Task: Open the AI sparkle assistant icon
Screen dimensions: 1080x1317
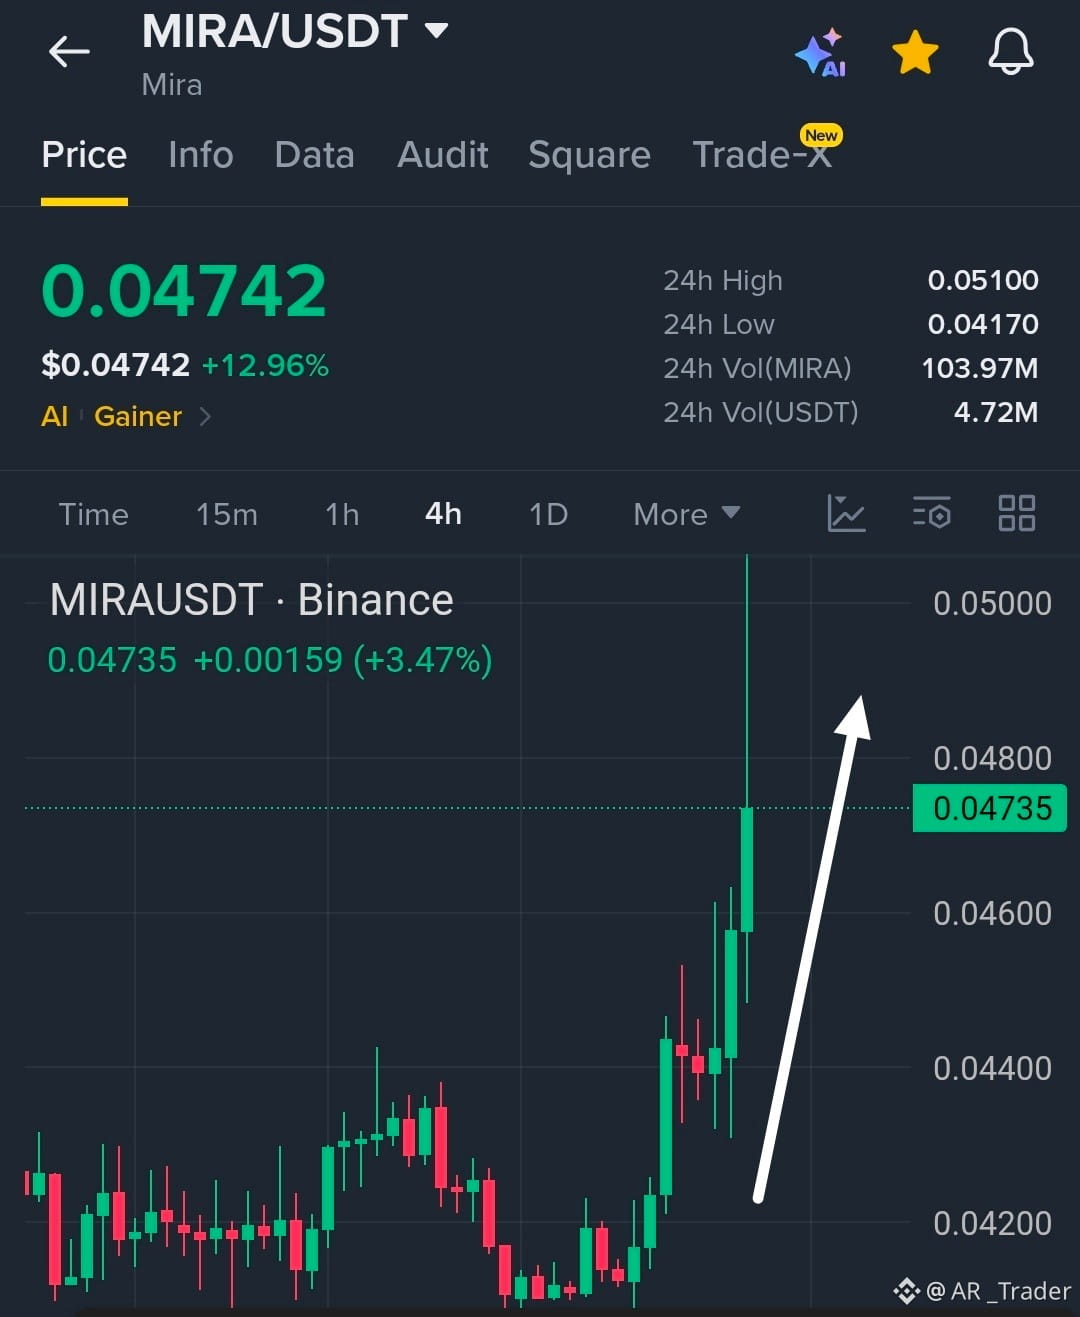Action: (821, 53)
